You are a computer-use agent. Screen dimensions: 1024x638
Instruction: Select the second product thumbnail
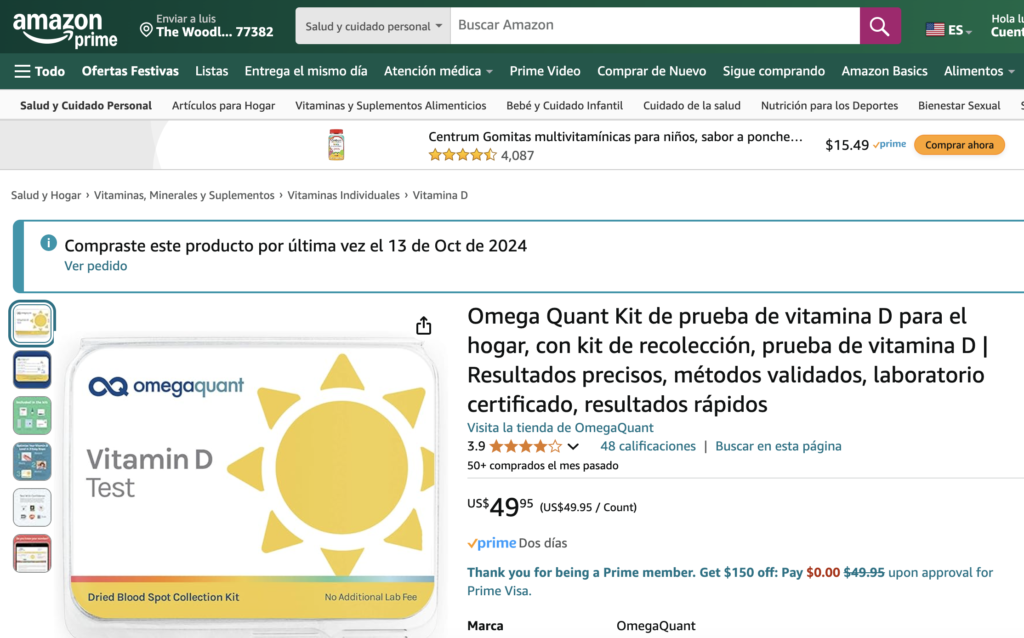32,369
